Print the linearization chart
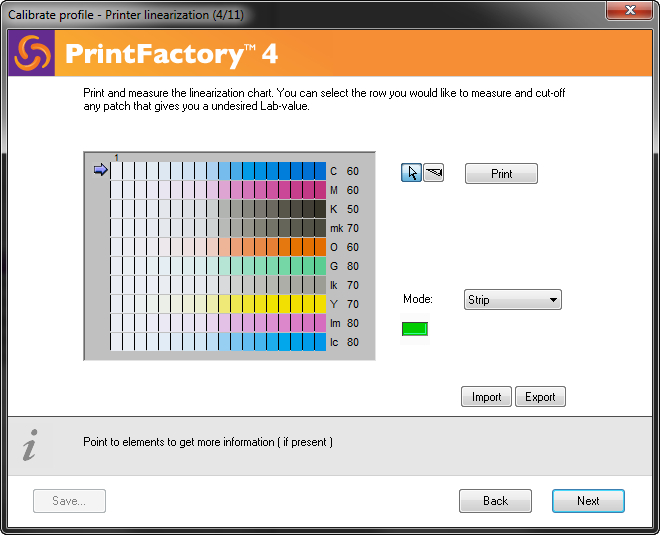This screenshot has height=535, width=660. (x=501, y=174)
